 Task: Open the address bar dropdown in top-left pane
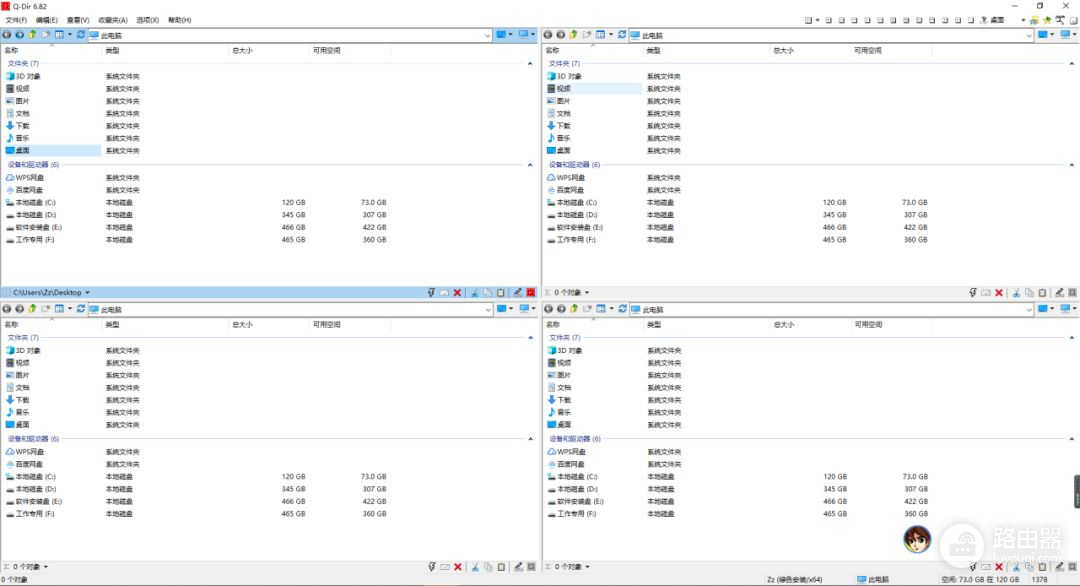[488, 35]
